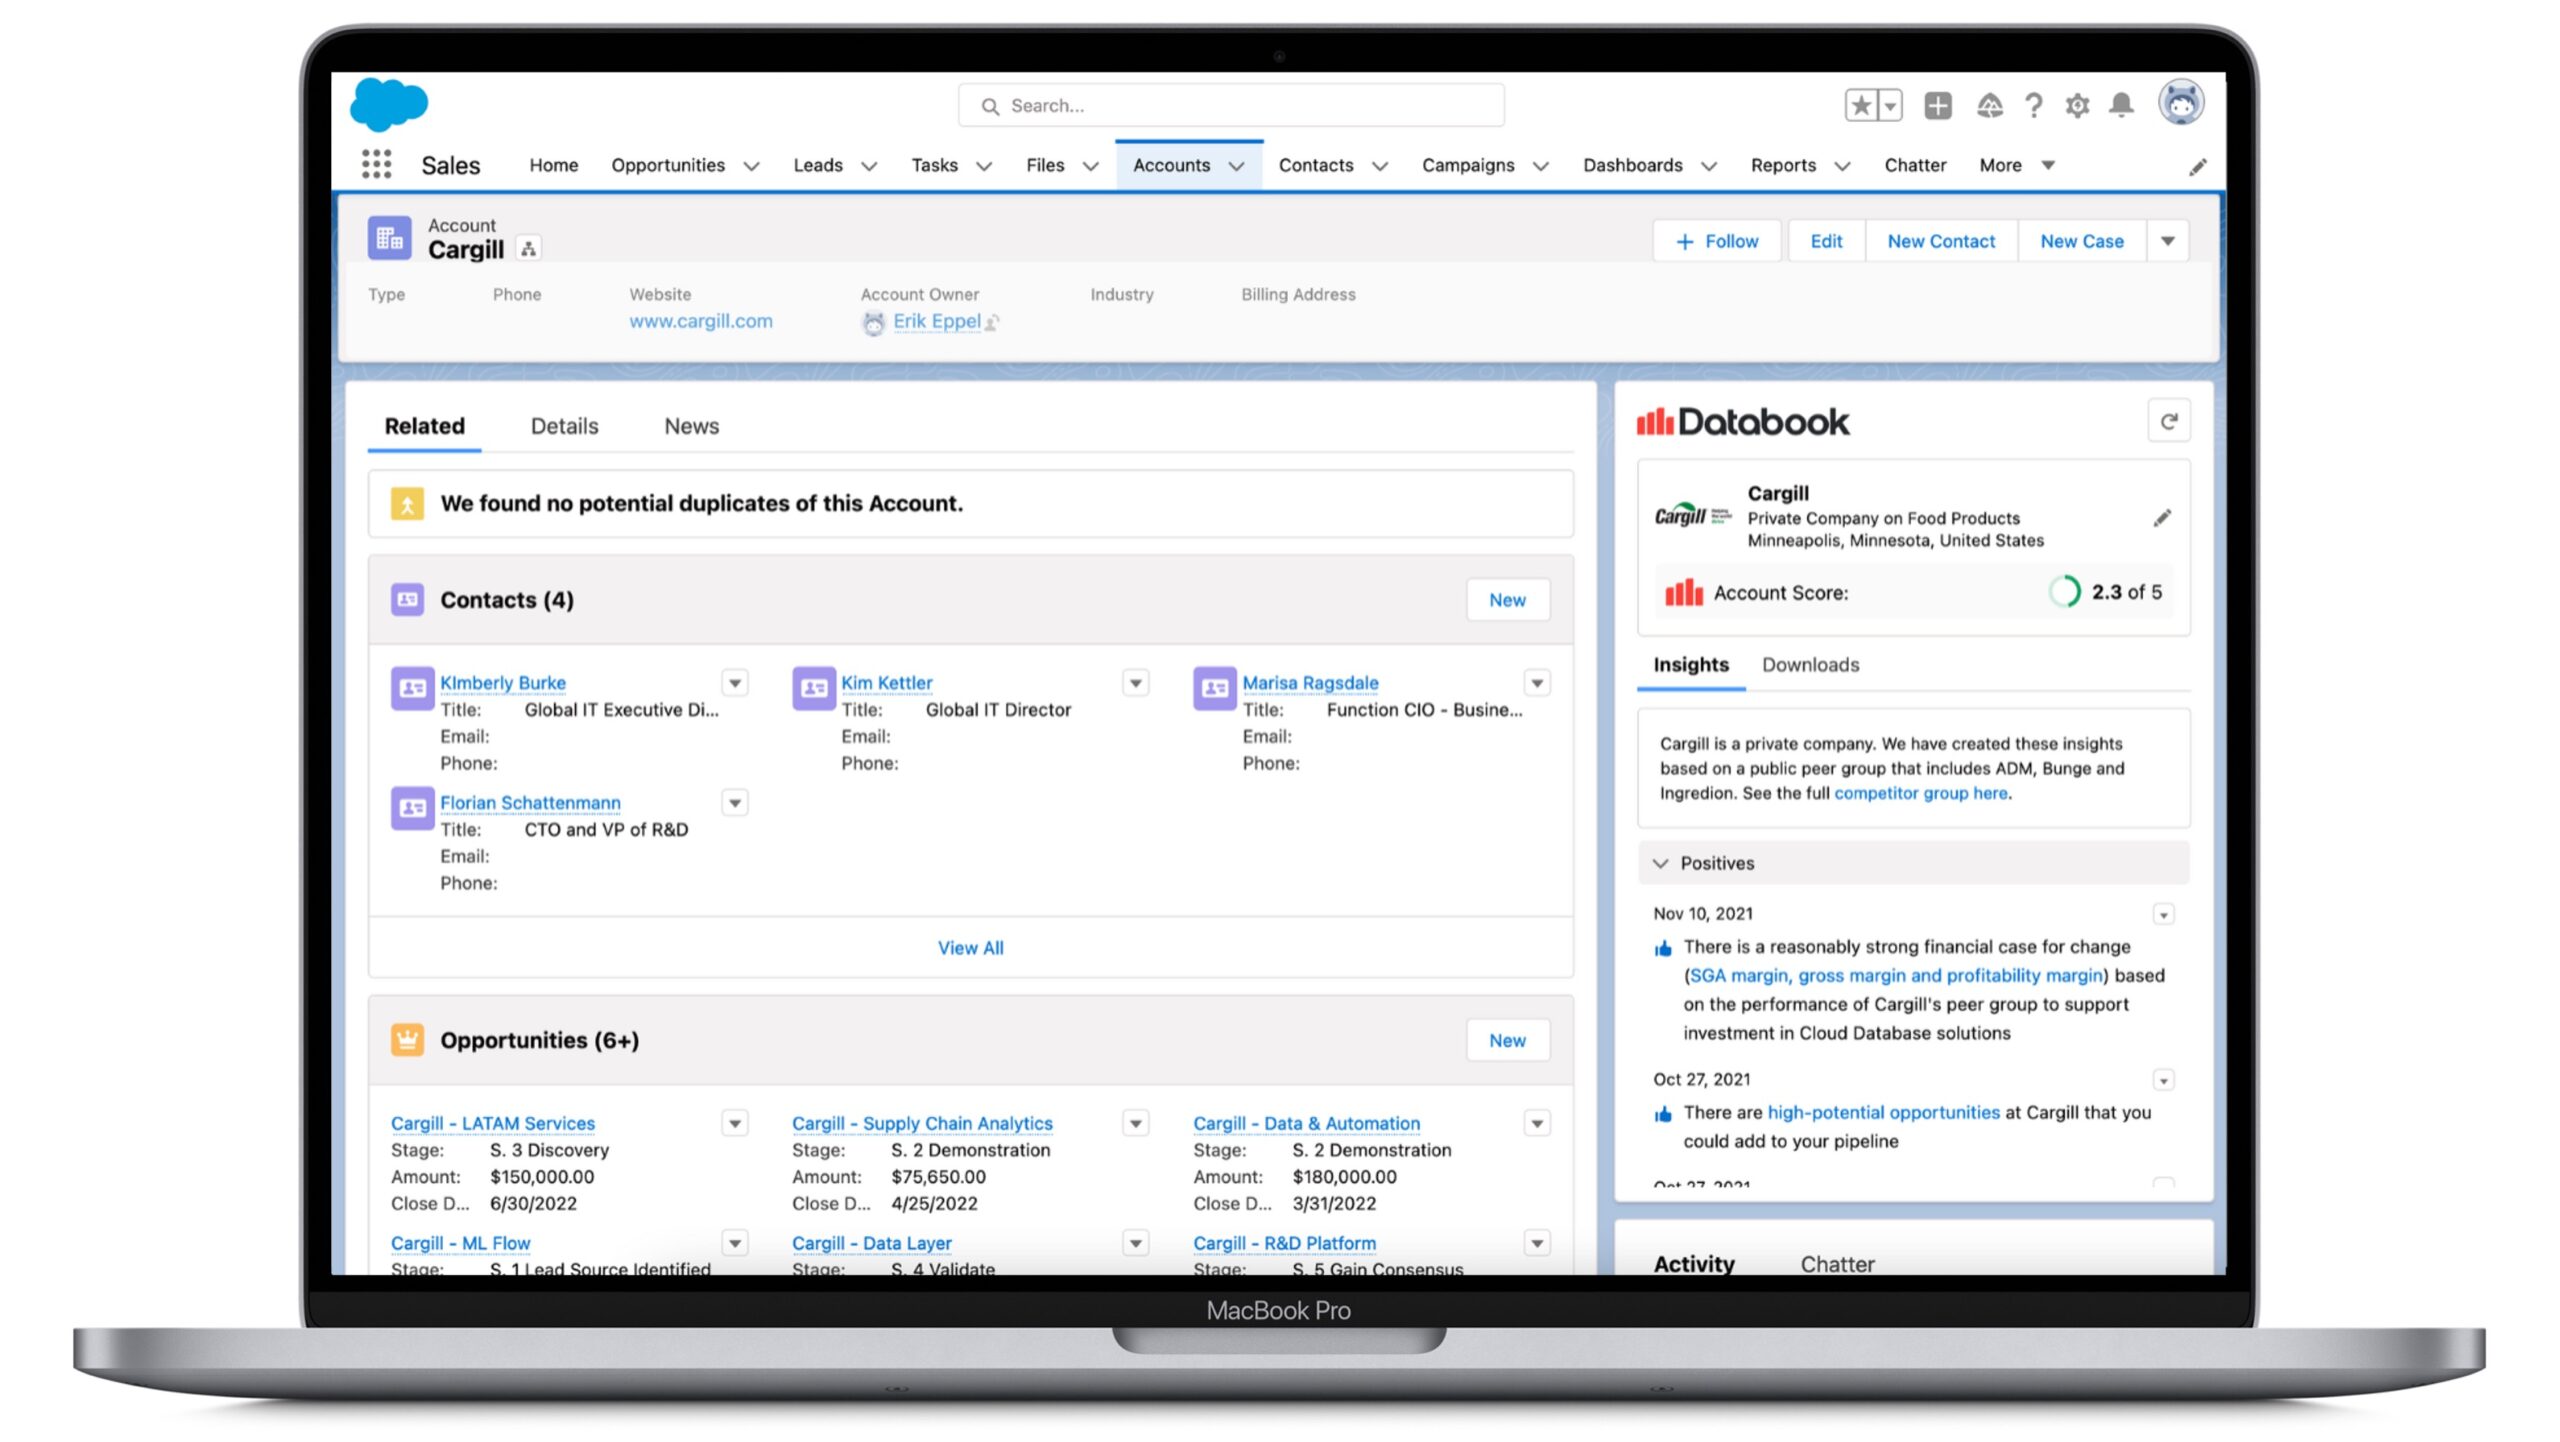
Task: Click contact icon beside Marisa Ragsdale
Action: [x=1215, y=688]
